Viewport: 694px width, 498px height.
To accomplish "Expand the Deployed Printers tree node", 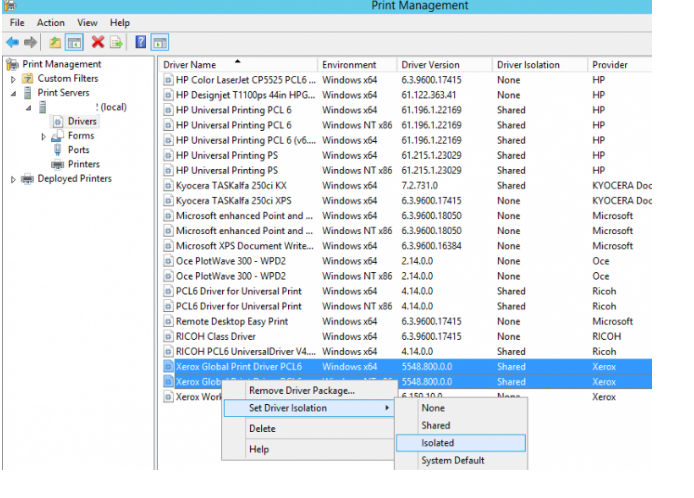I will (13, 179).
